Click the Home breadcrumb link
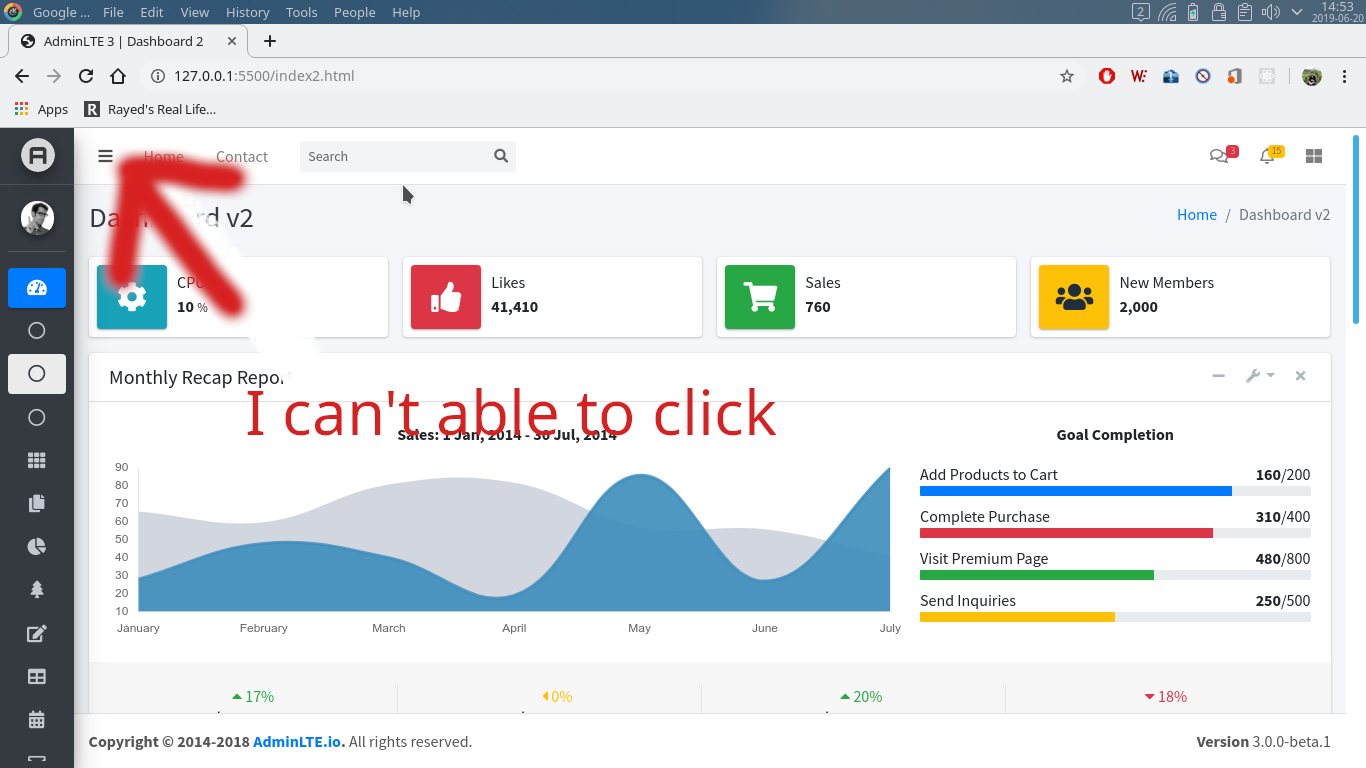Image resolution: width=1366 pixels, height=768 pixels. click(x=1196, y=214)
